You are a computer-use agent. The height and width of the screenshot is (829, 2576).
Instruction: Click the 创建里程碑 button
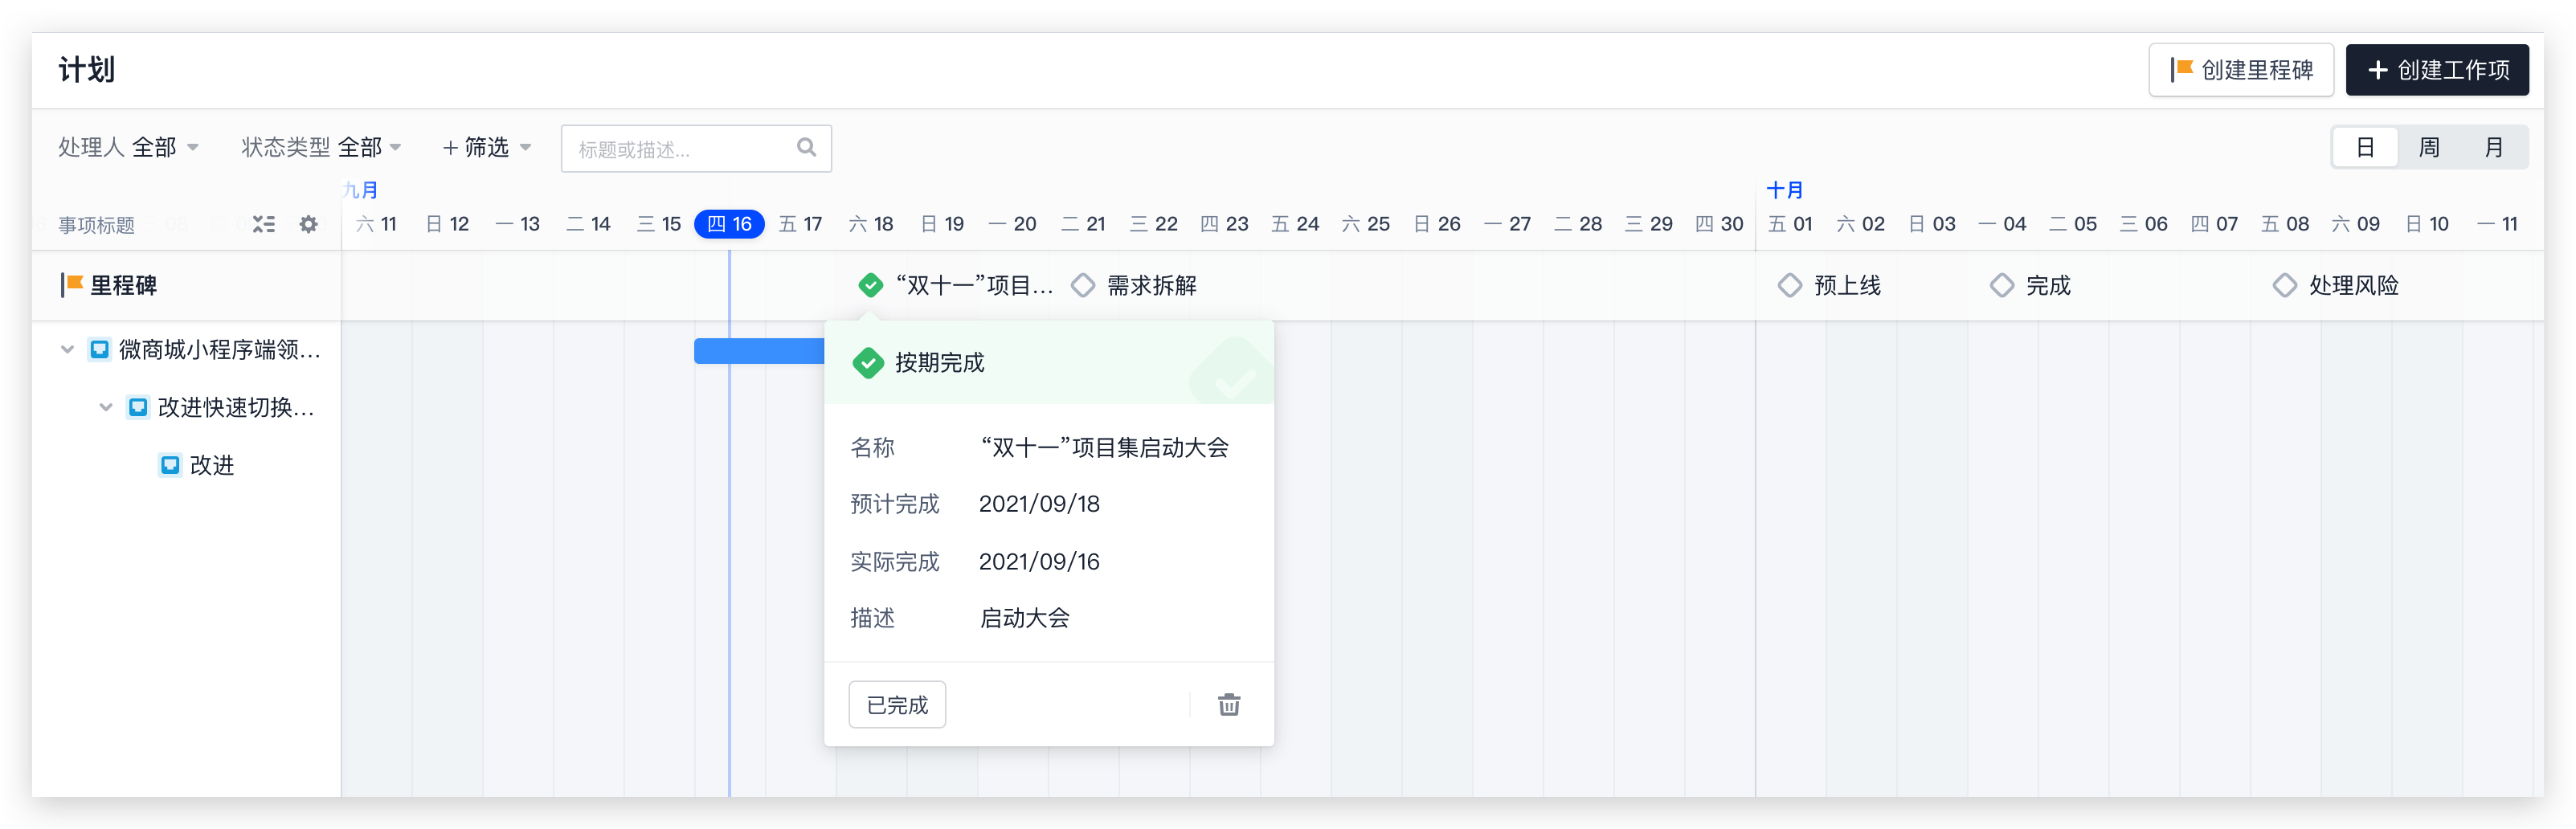point(2240,70)
